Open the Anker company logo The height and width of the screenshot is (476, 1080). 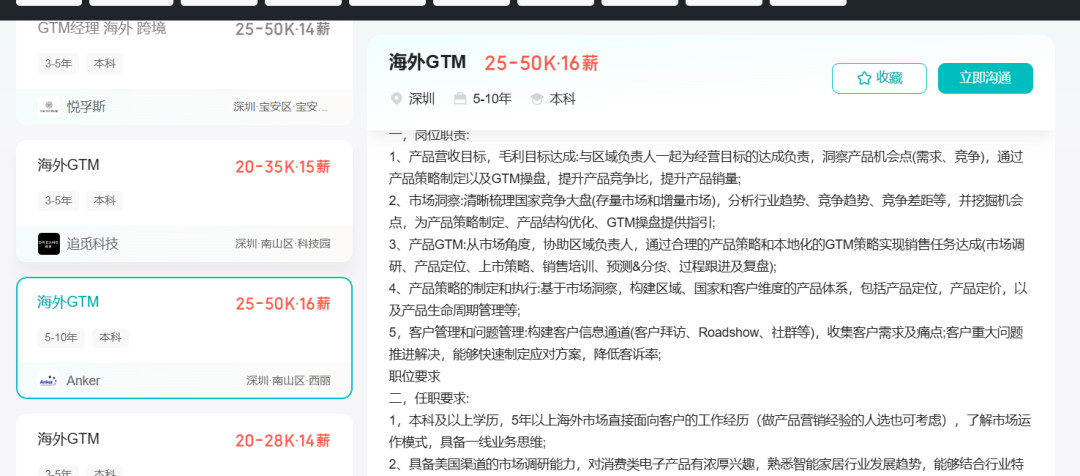[48, 380]
